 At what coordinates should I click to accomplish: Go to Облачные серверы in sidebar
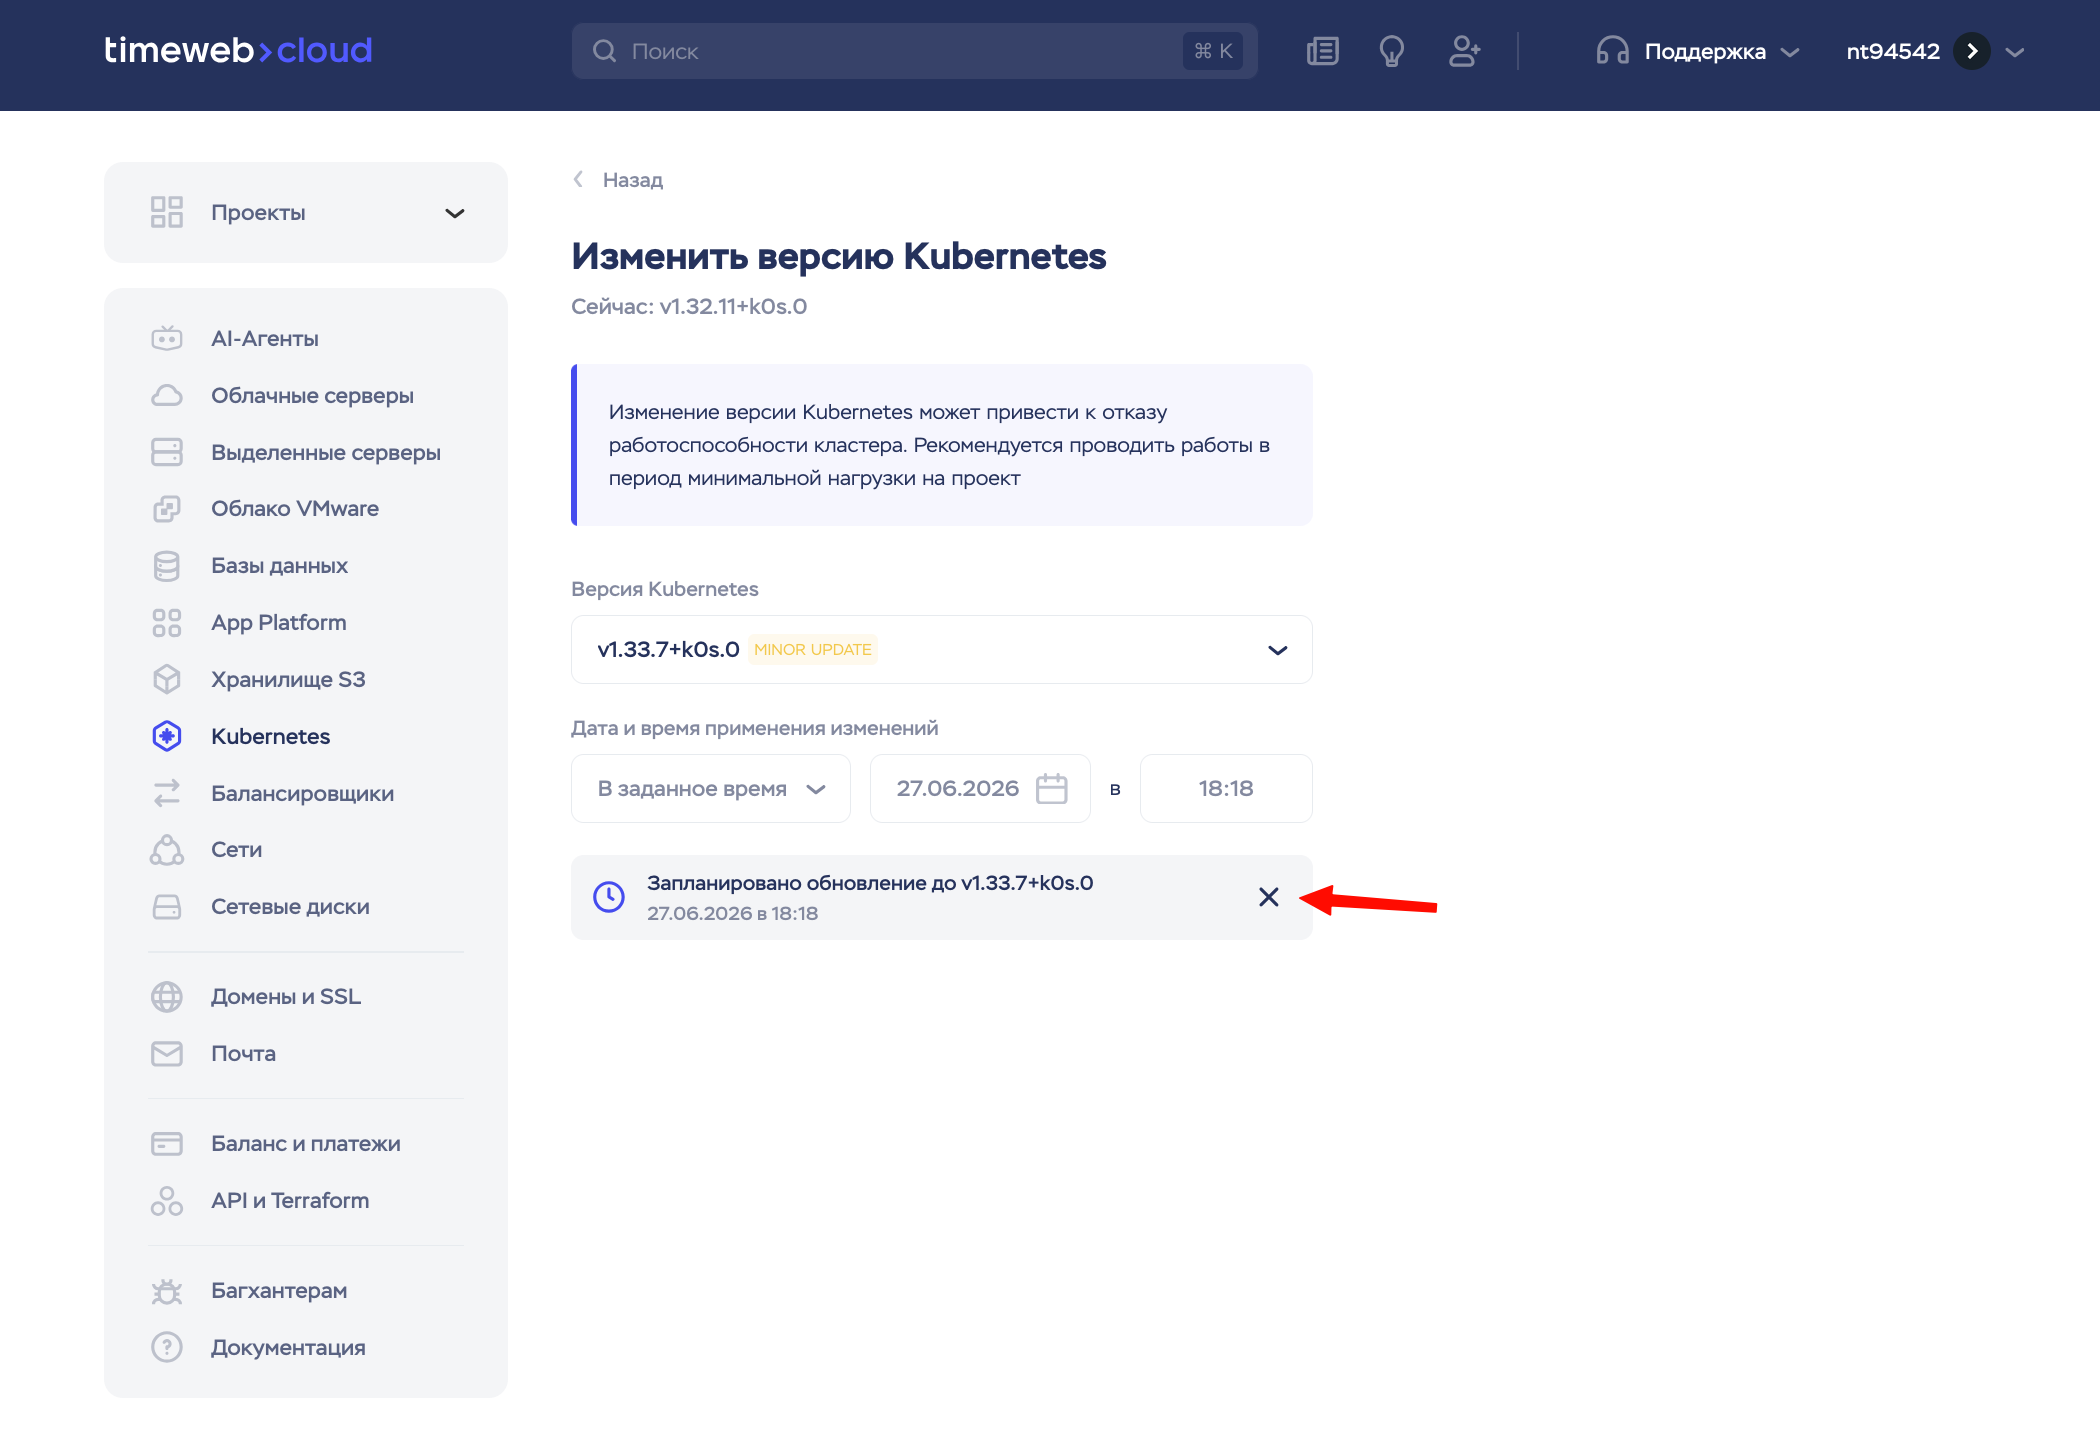pyautogui.click(x=312, y=396)
